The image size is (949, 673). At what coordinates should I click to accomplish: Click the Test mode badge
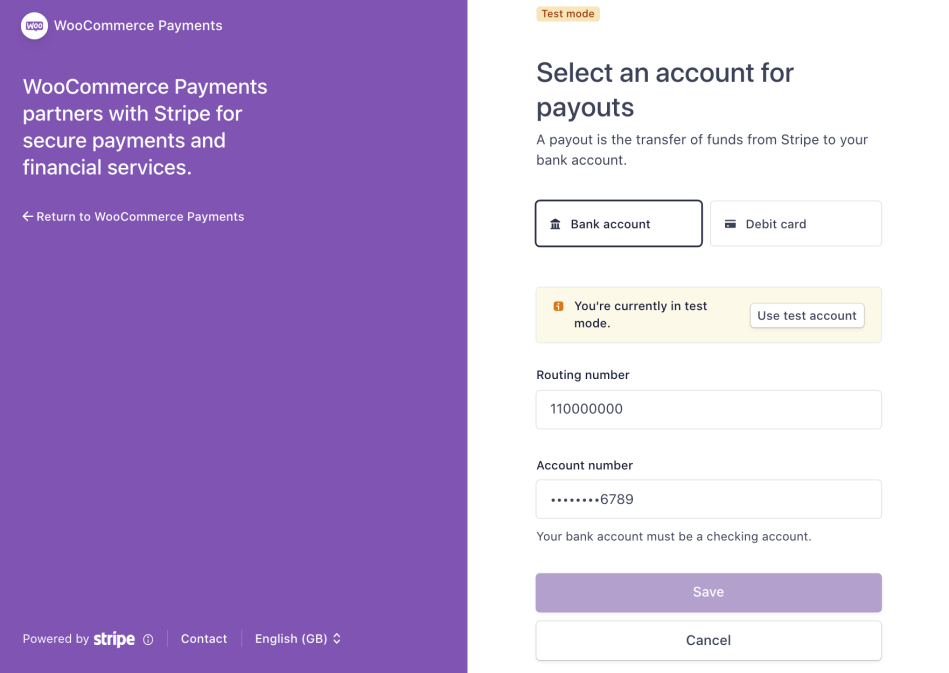click(568, 14)
